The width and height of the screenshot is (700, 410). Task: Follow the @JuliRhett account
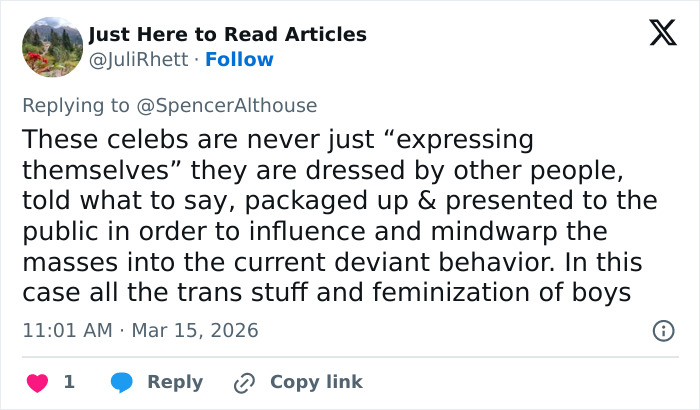point(239,60)
